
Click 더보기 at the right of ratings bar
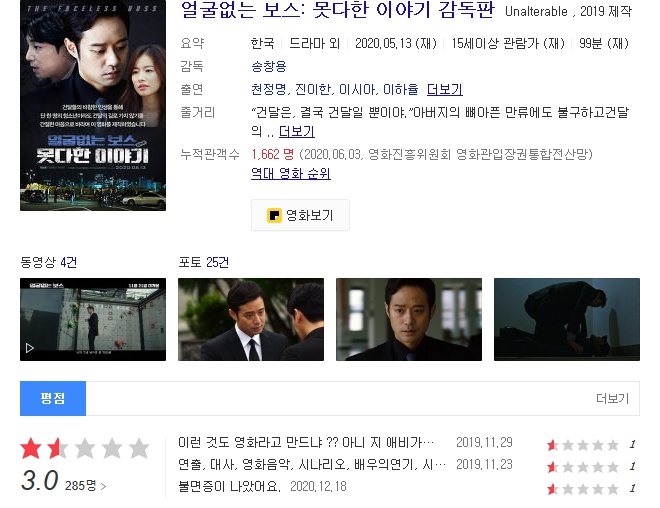[x=612, y=398]
